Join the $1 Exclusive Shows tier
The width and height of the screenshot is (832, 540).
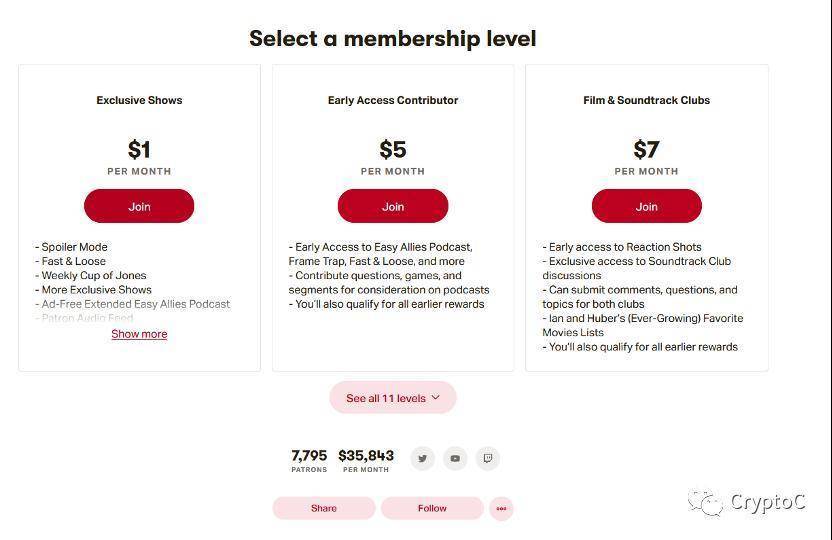click(139, 206)
